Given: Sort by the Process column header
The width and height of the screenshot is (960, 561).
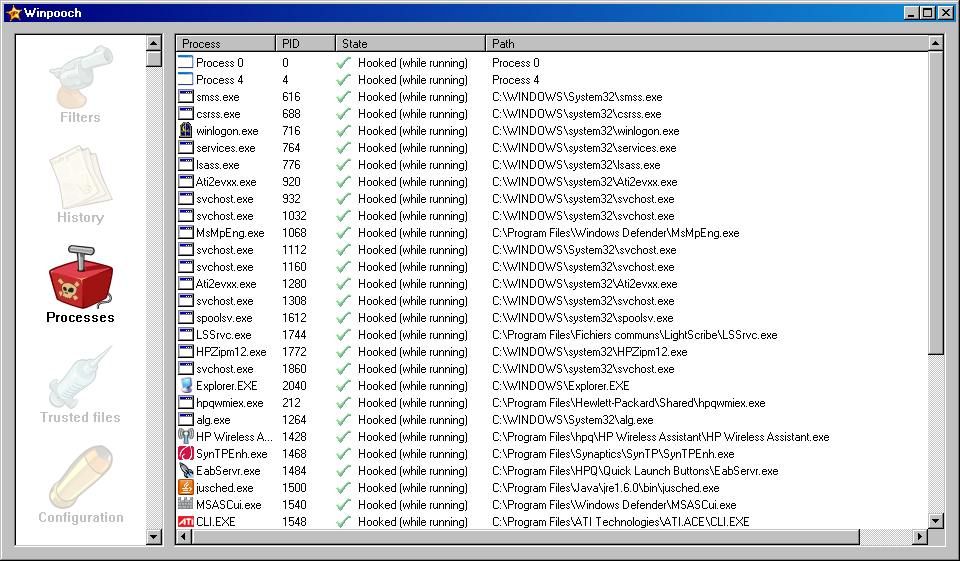Looking at the screenshot, I should pyautogui.click(x=226, y=43).
